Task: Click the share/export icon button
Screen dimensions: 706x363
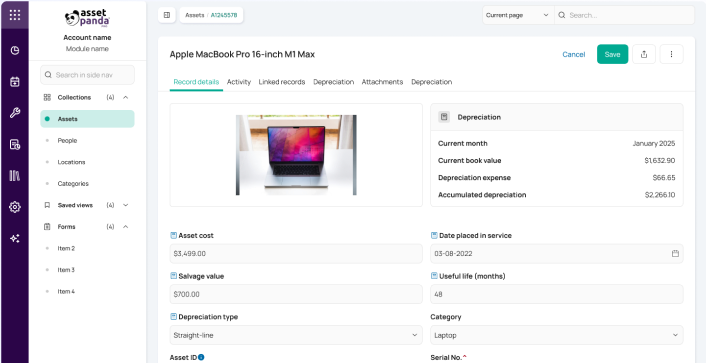Action: pos(644,54)
